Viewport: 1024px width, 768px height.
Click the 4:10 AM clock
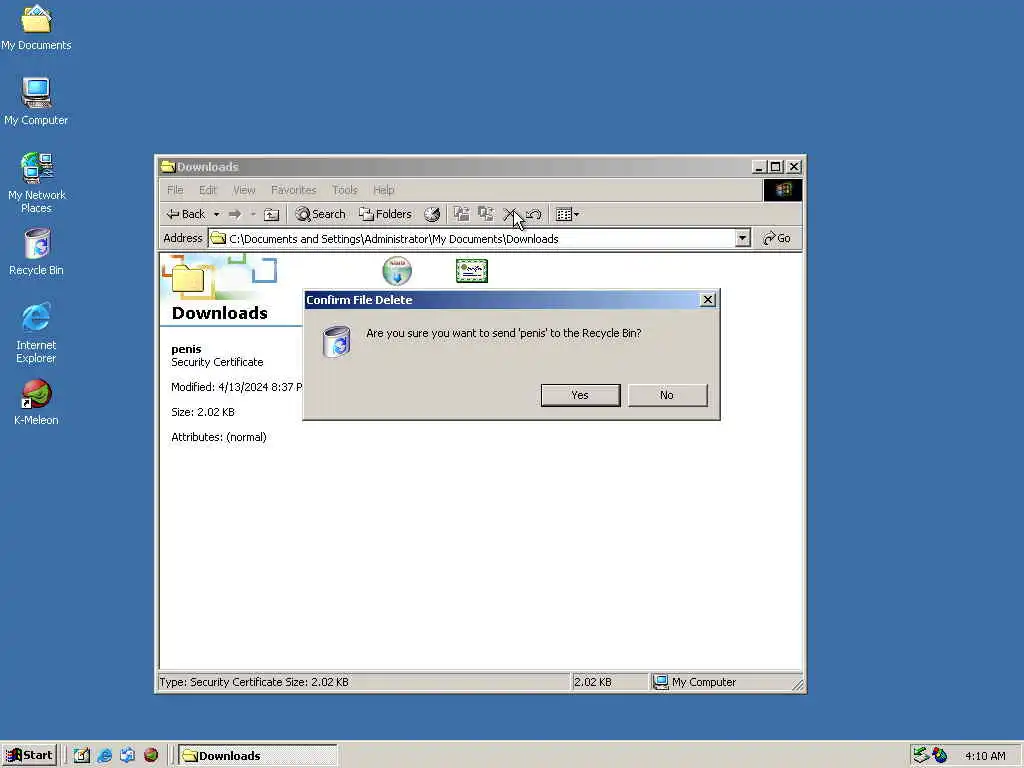pos(985,756)
